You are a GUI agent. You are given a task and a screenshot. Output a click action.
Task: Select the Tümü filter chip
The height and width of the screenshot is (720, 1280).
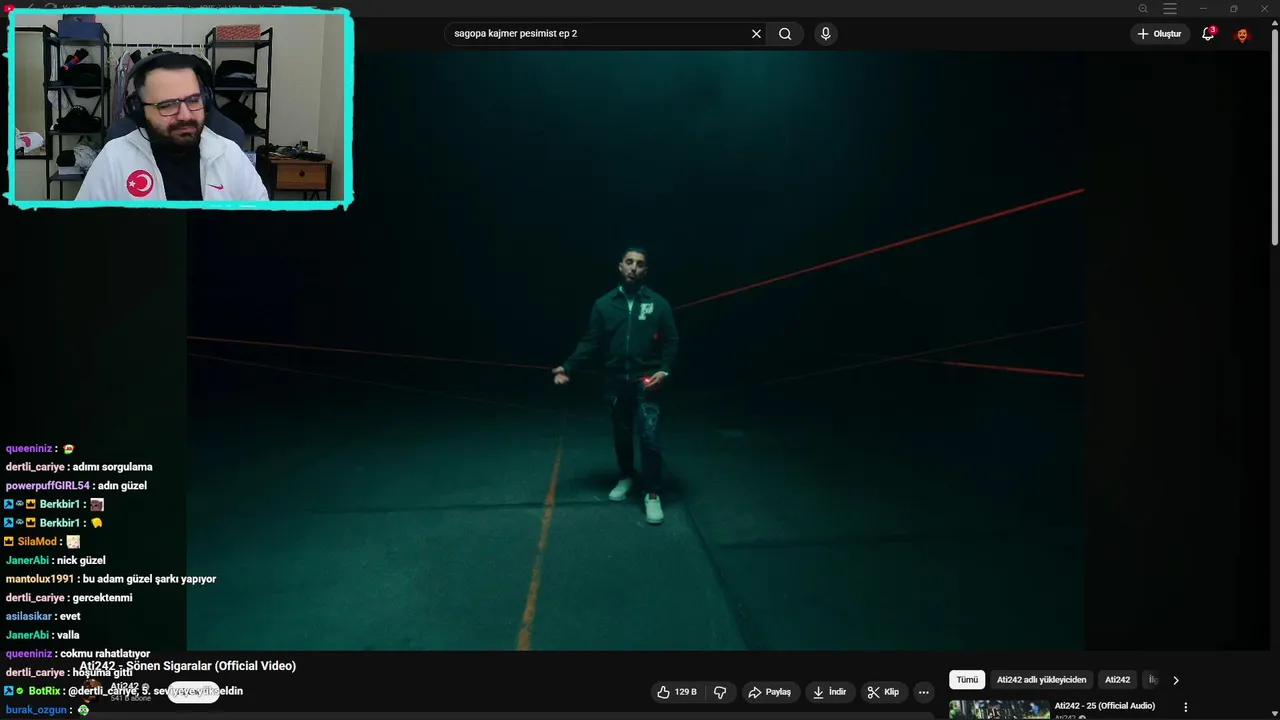[x=967, y=680]
